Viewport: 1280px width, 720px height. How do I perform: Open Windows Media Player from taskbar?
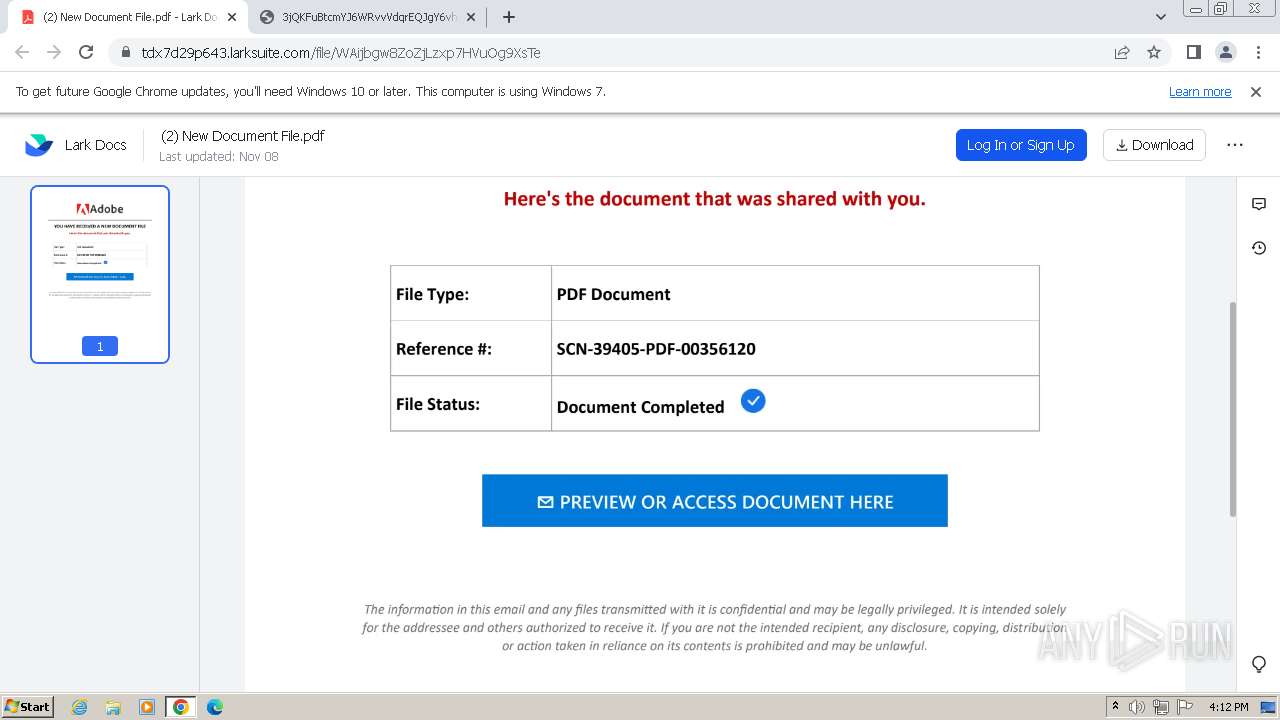147,707
